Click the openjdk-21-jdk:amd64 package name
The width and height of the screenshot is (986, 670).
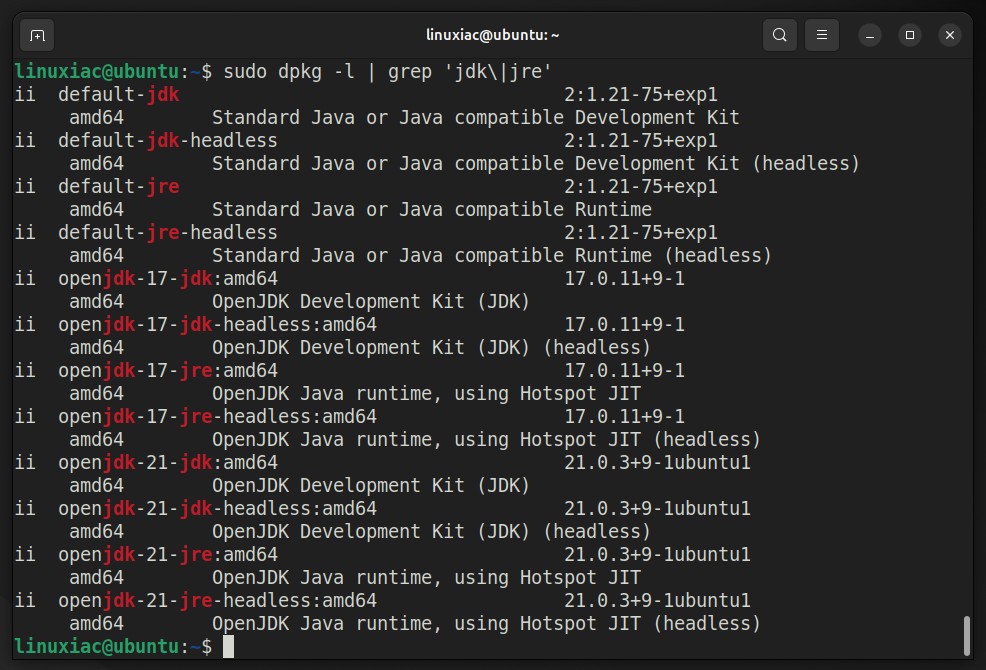(x=168, y=463)
